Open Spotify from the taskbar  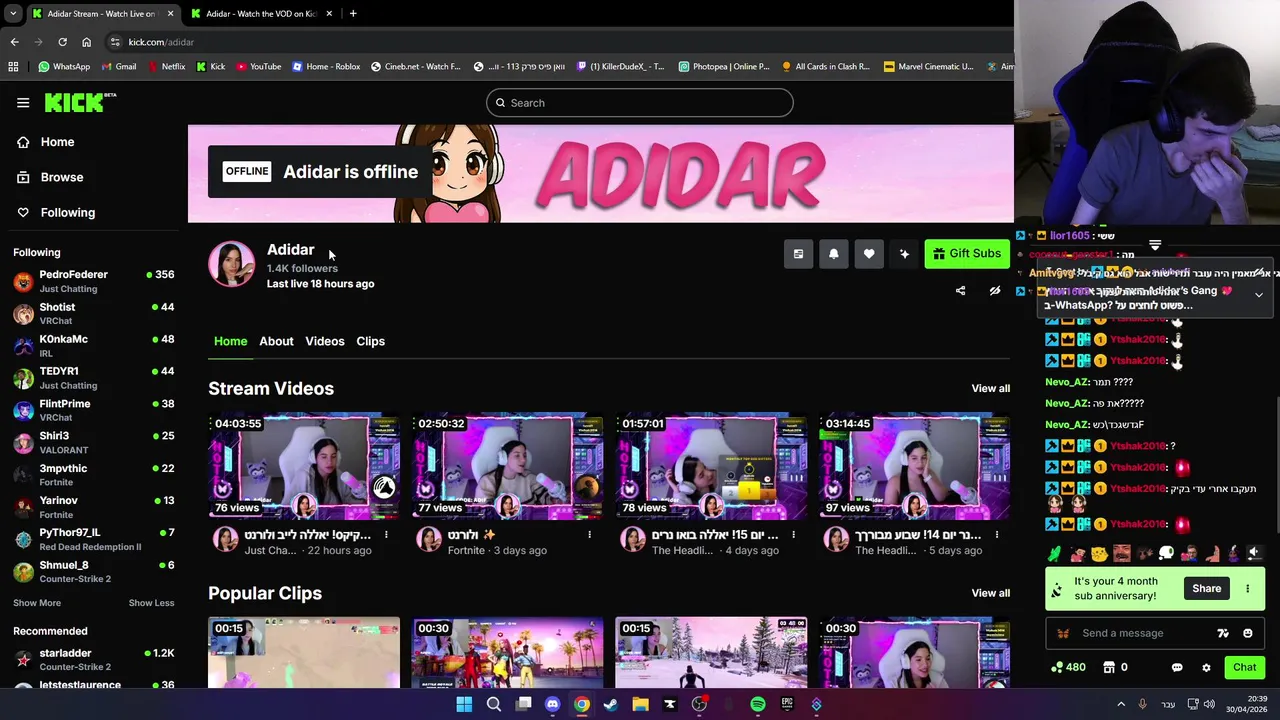pos(758,704)
